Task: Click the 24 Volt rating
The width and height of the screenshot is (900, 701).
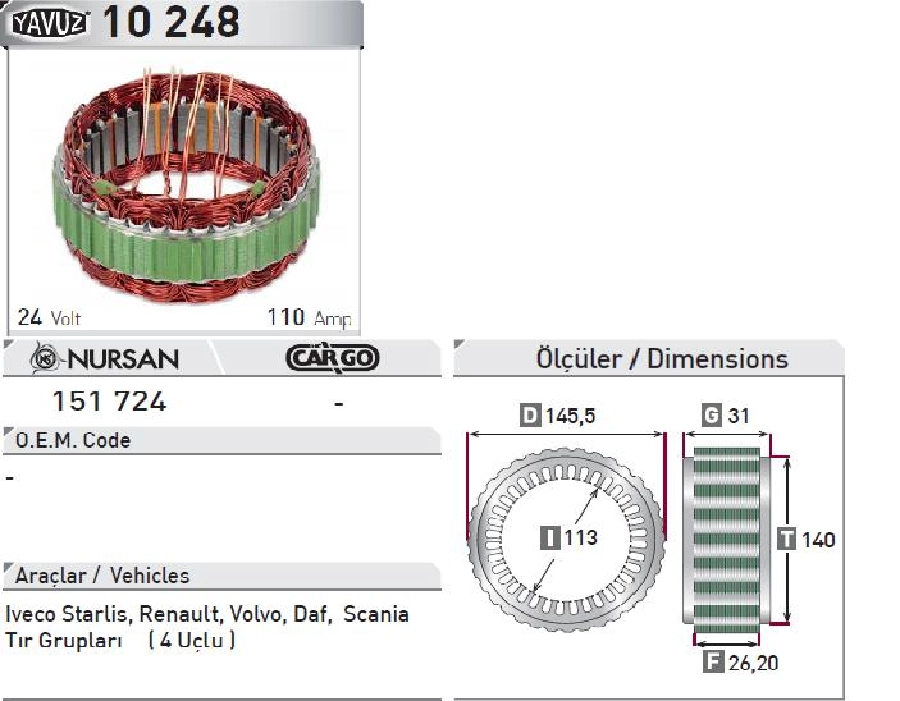Action: tap(49, 317)
